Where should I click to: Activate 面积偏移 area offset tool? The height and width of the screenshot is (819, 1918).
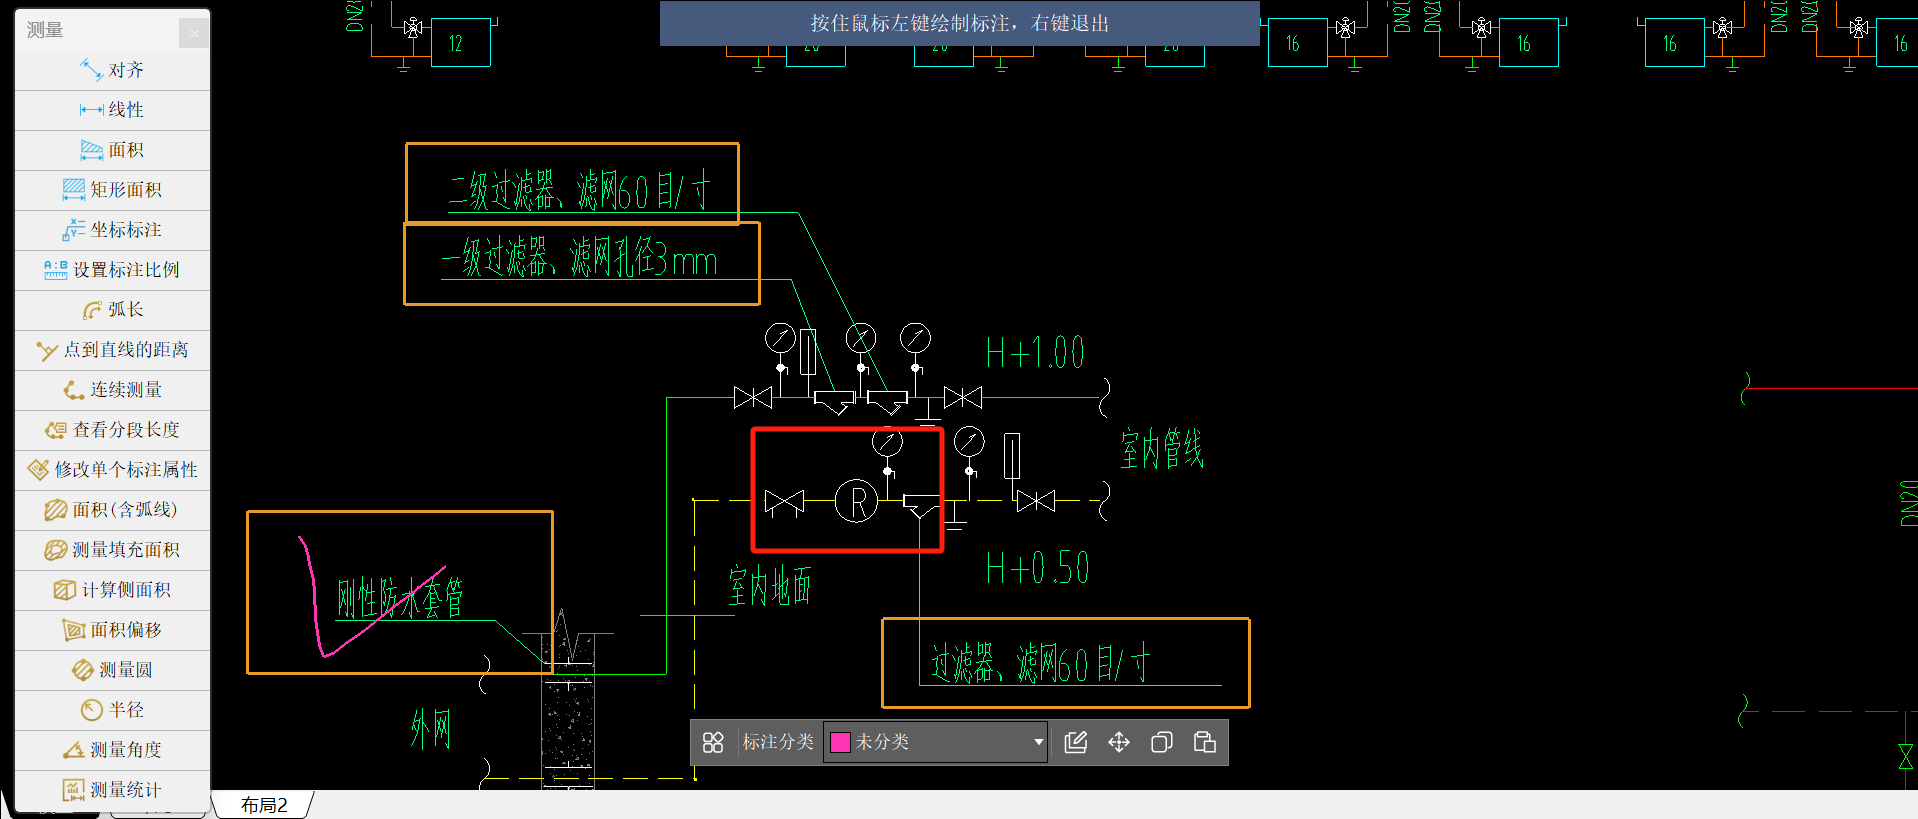click(x=112, y=630)
